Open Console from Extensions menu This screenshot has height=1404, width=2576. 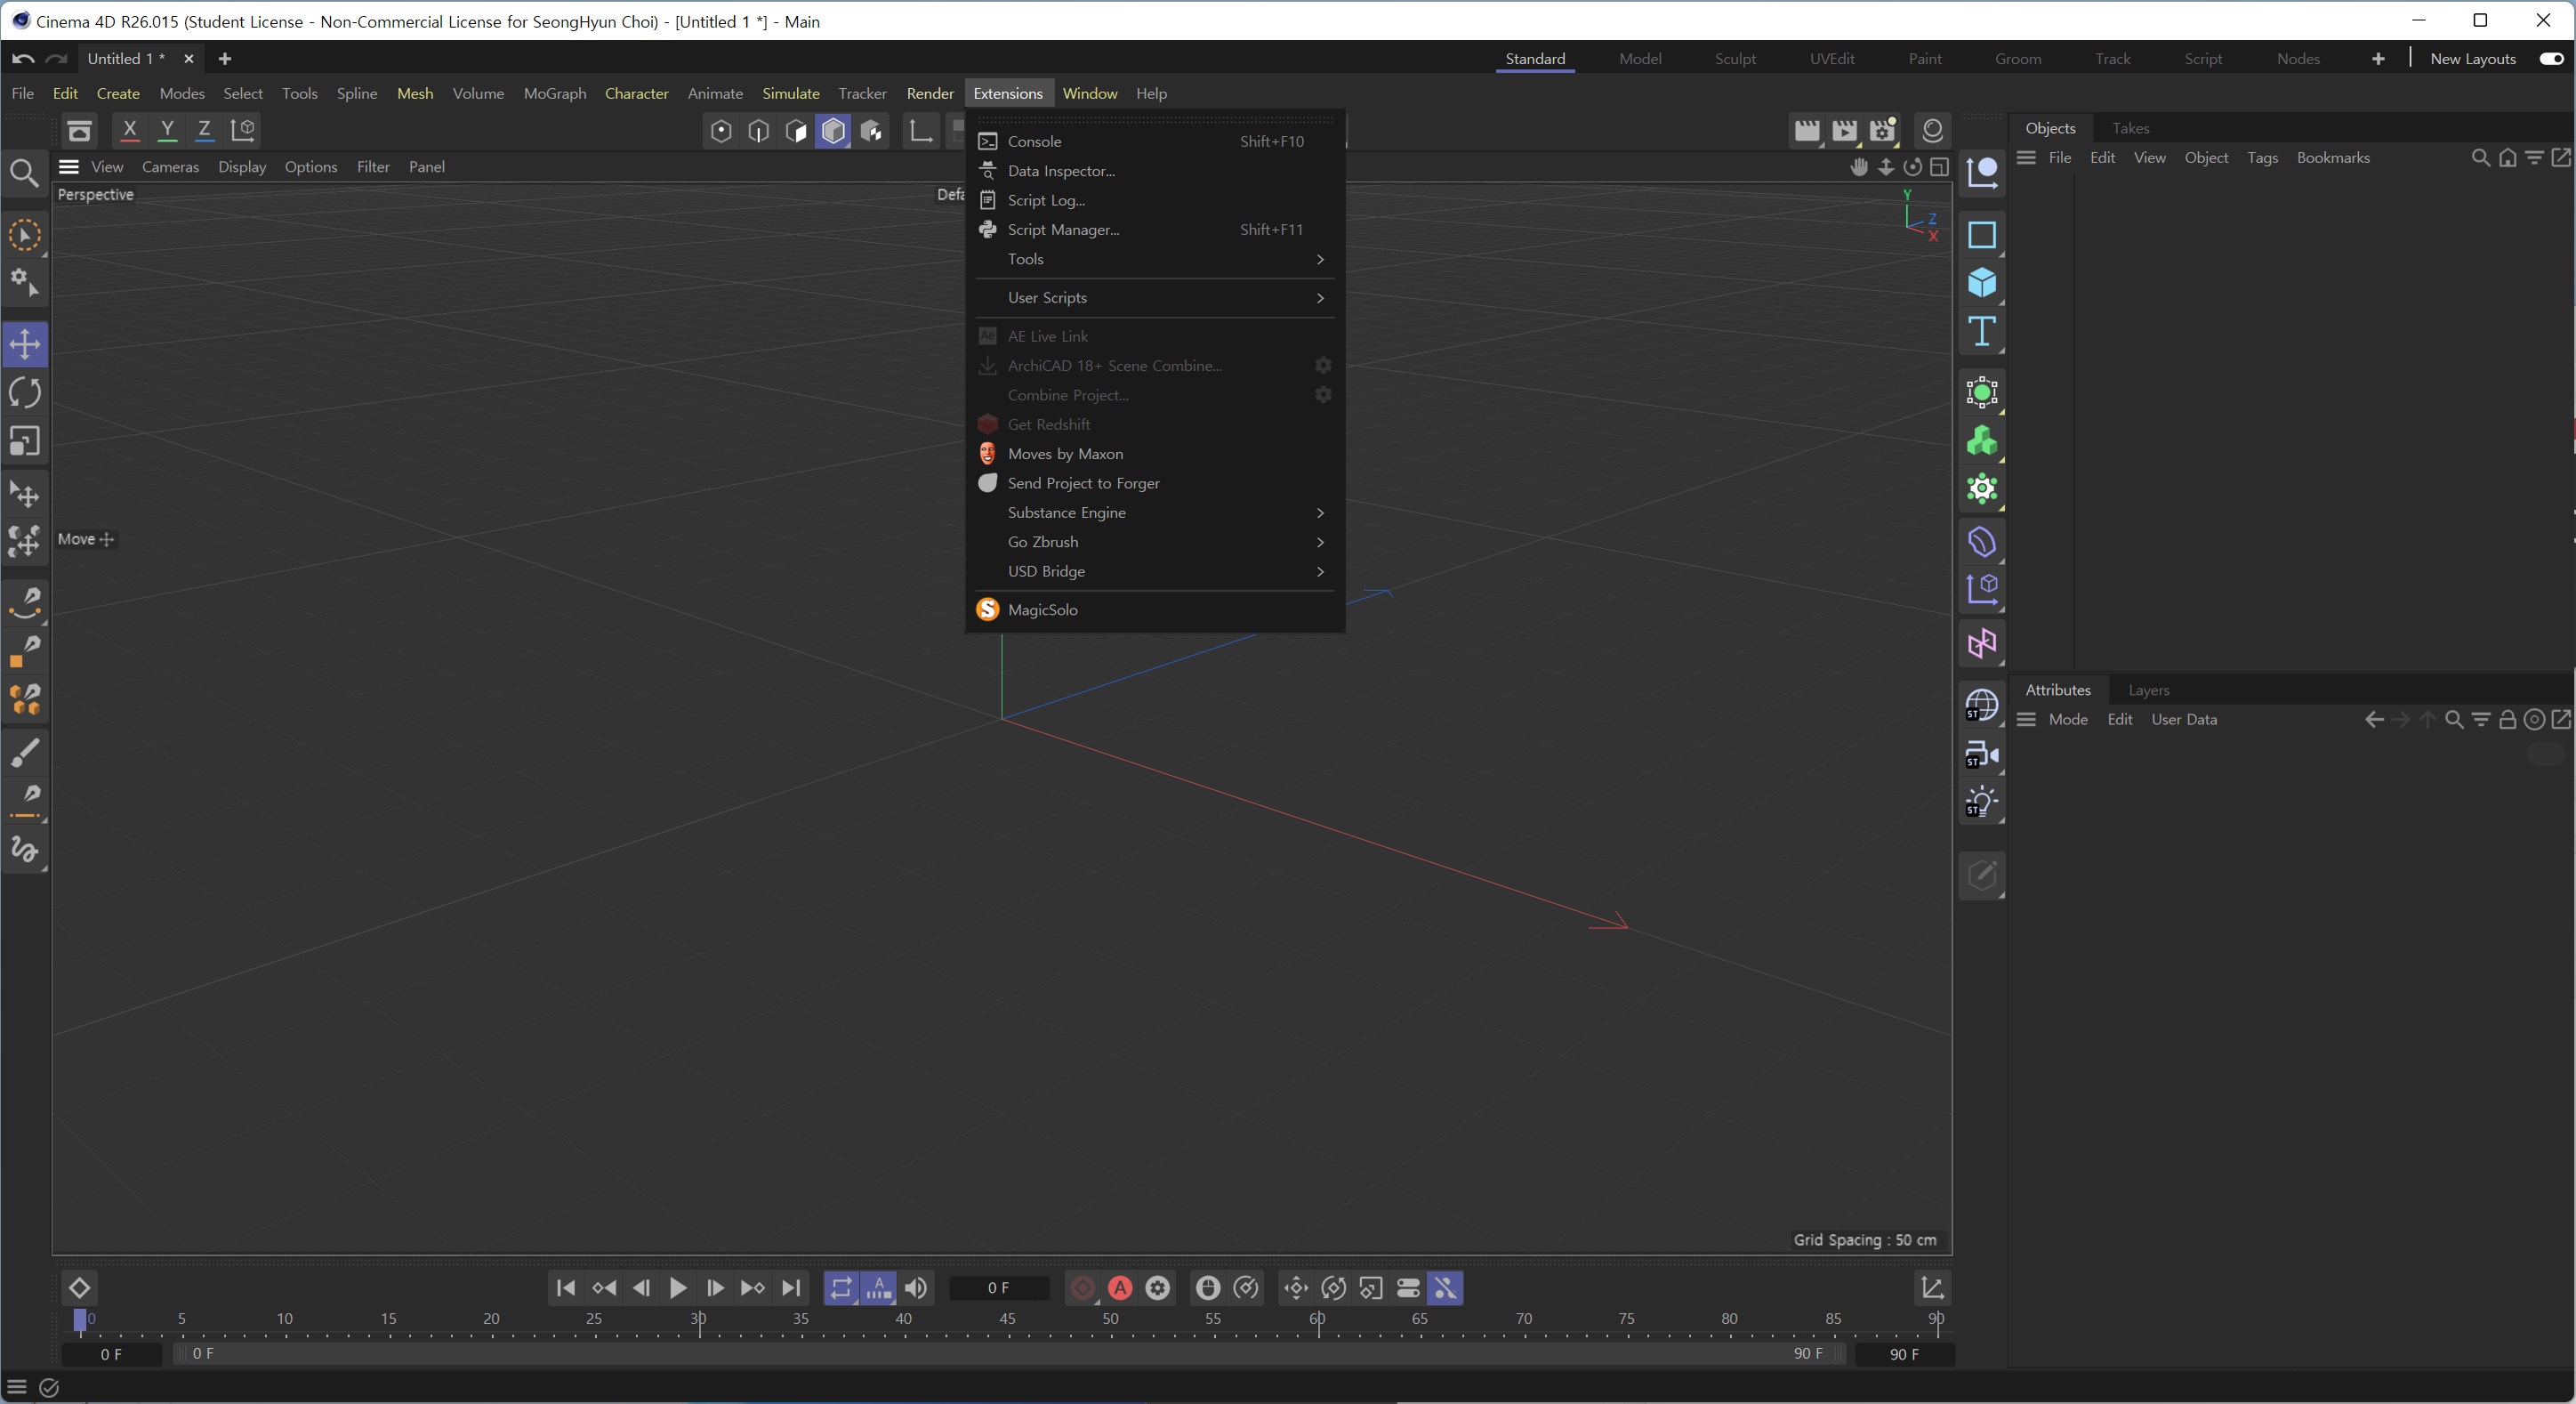point(1155,142)
